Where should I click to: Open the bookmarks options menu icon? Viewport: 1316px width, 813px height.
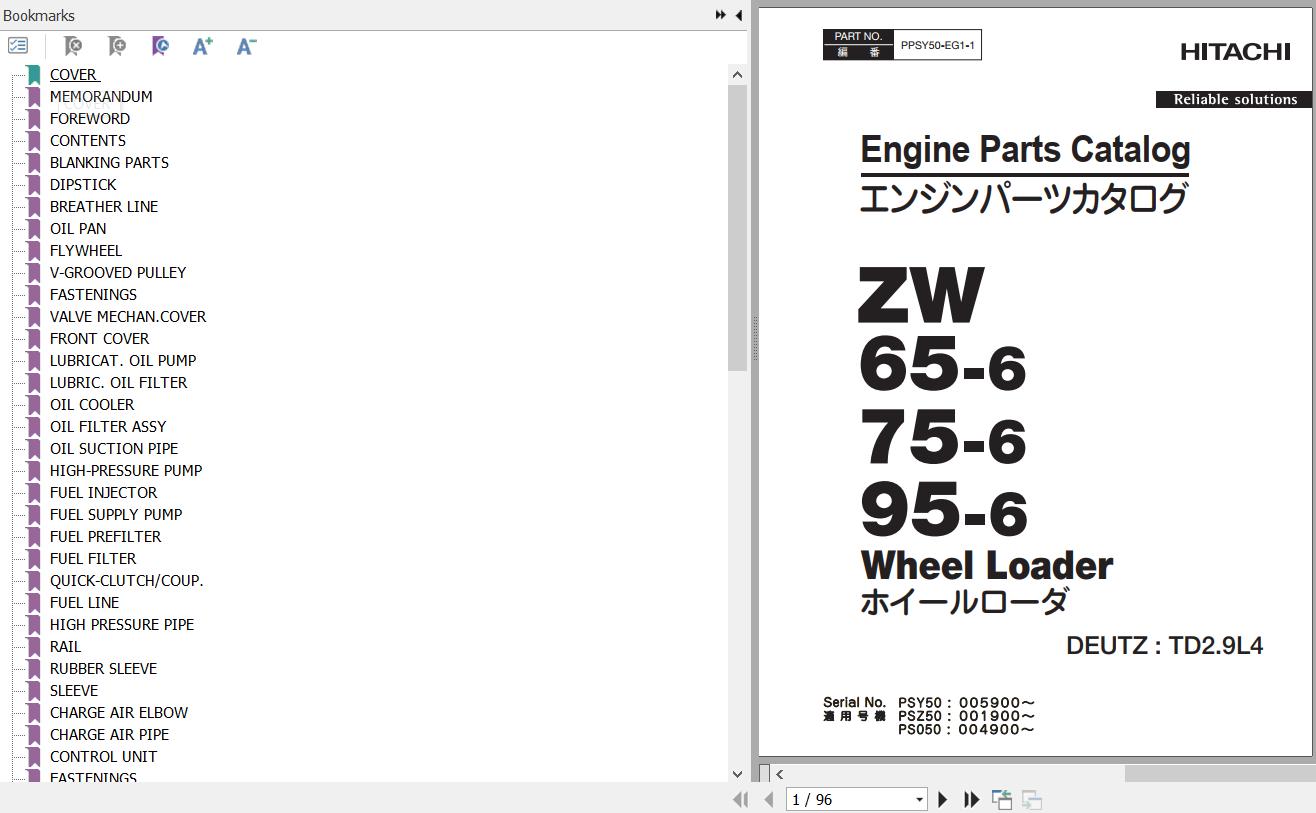[x=18, y=46]
